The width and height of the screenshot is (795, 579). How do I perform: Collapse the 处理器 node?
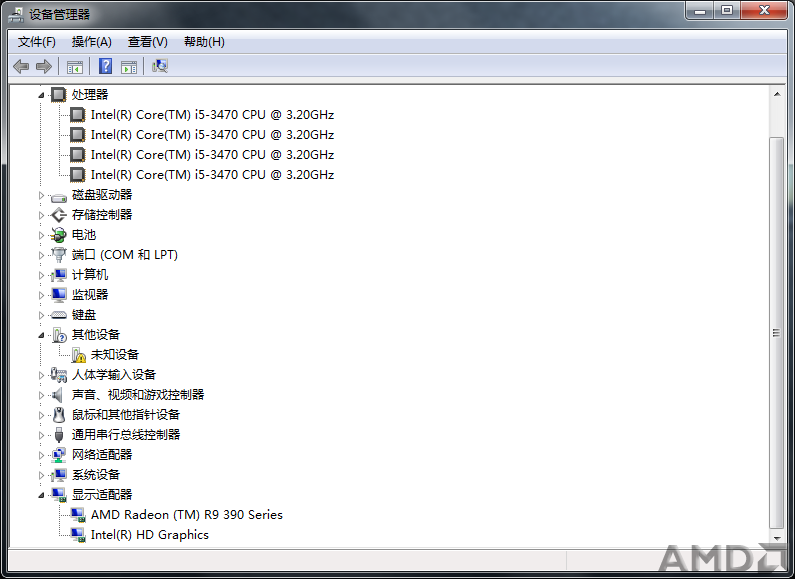coord(41,95)
